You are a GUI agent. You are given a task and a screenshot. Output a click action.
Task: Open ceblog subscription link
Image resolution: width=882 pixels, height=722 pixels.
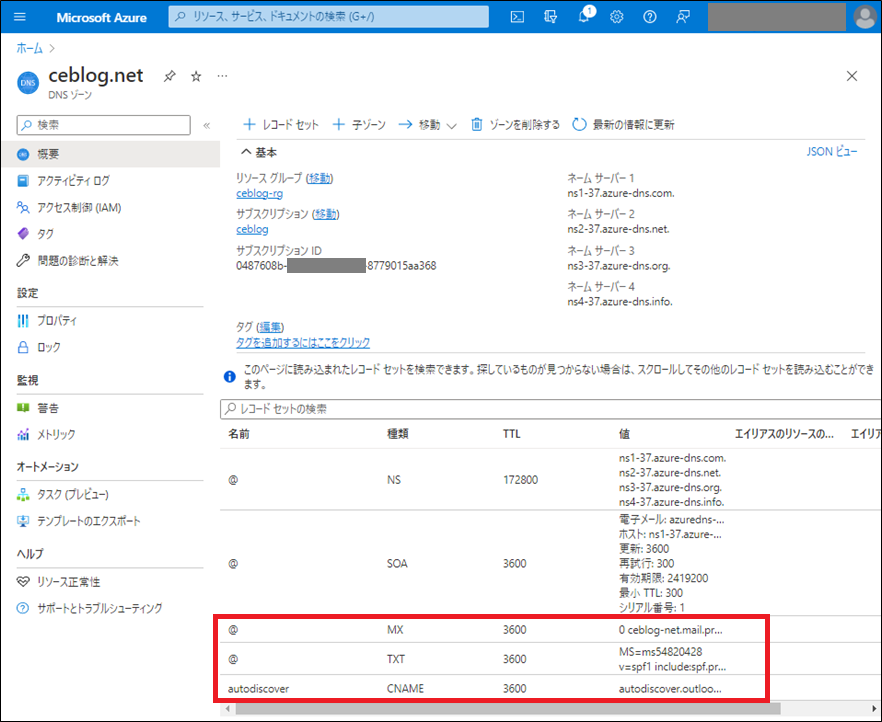[252, 229]
